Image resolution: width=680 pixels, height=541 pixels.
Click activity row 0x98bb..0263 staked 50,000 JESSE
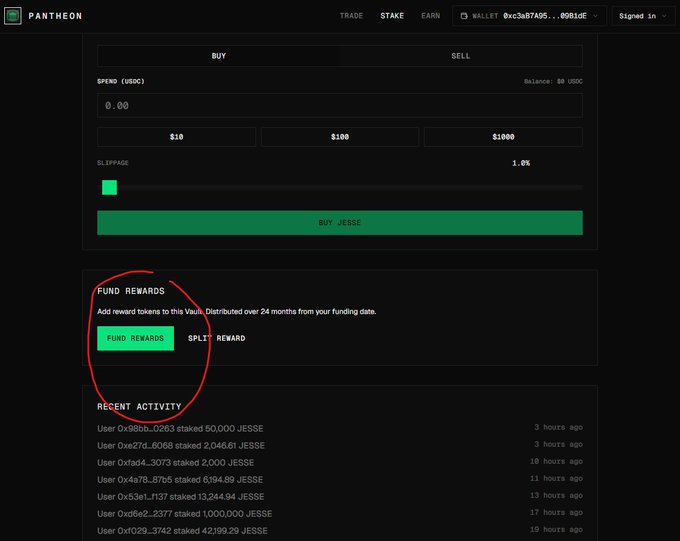click(340, 428)
